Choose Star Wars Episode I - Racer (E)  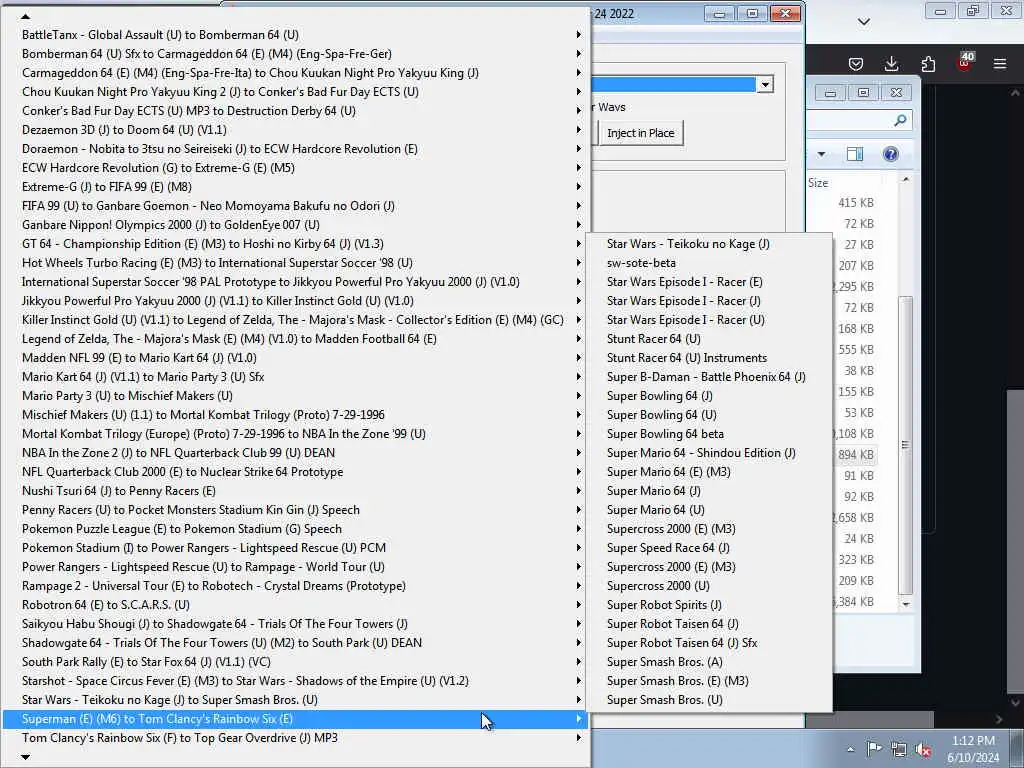point(709,281)
